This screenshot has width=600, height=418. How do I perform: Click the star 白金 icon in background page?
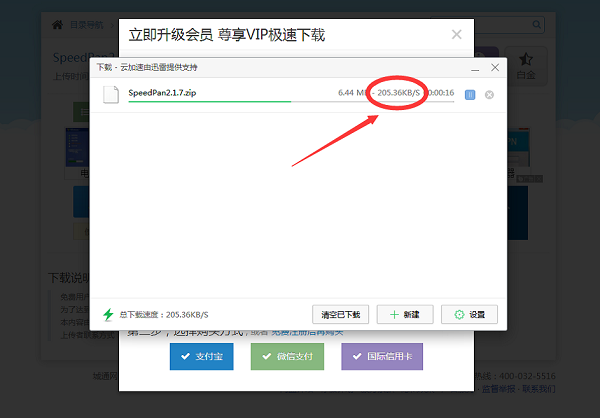click(x=526, y=66)
